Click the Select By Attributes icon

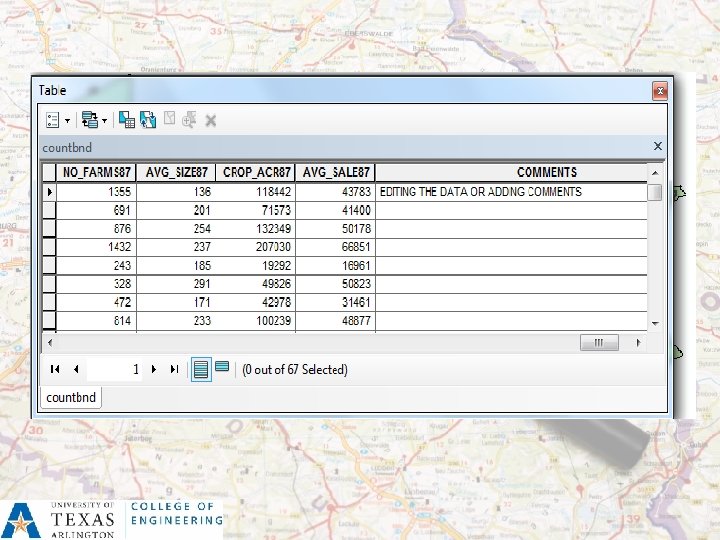click(127, 120)
